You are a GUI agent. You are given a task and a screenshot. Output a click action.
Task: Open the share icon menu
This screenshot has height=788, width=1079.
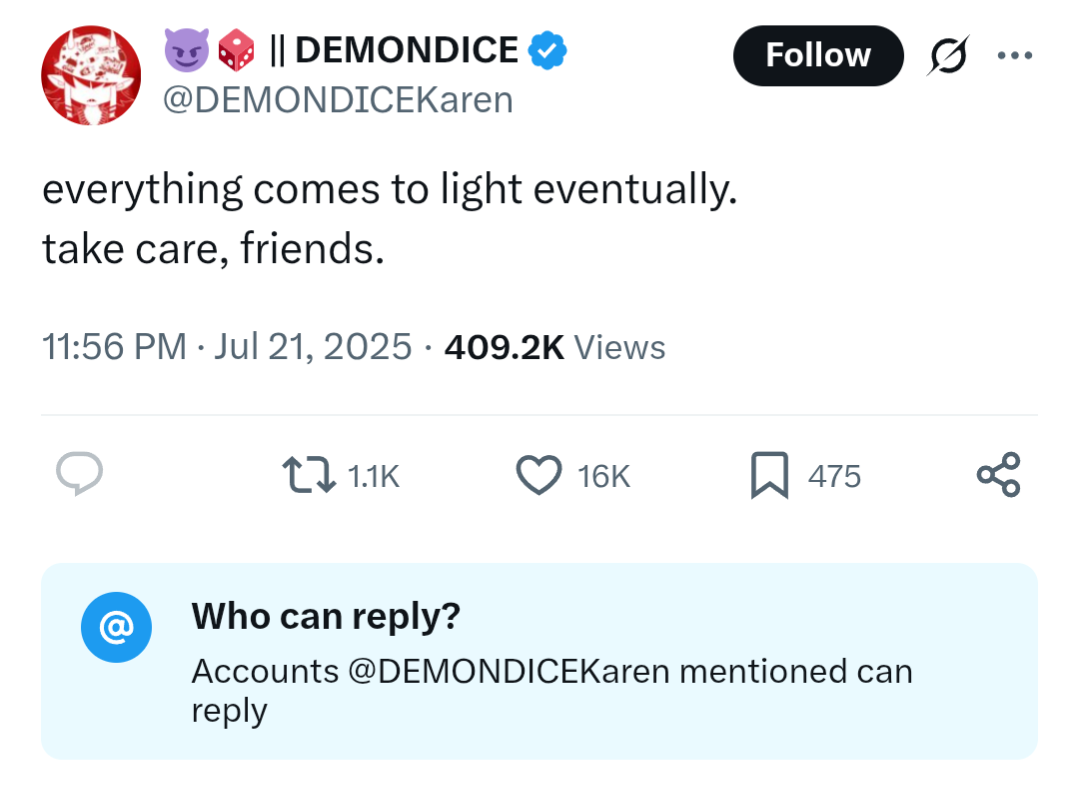[x=997, y=475]
